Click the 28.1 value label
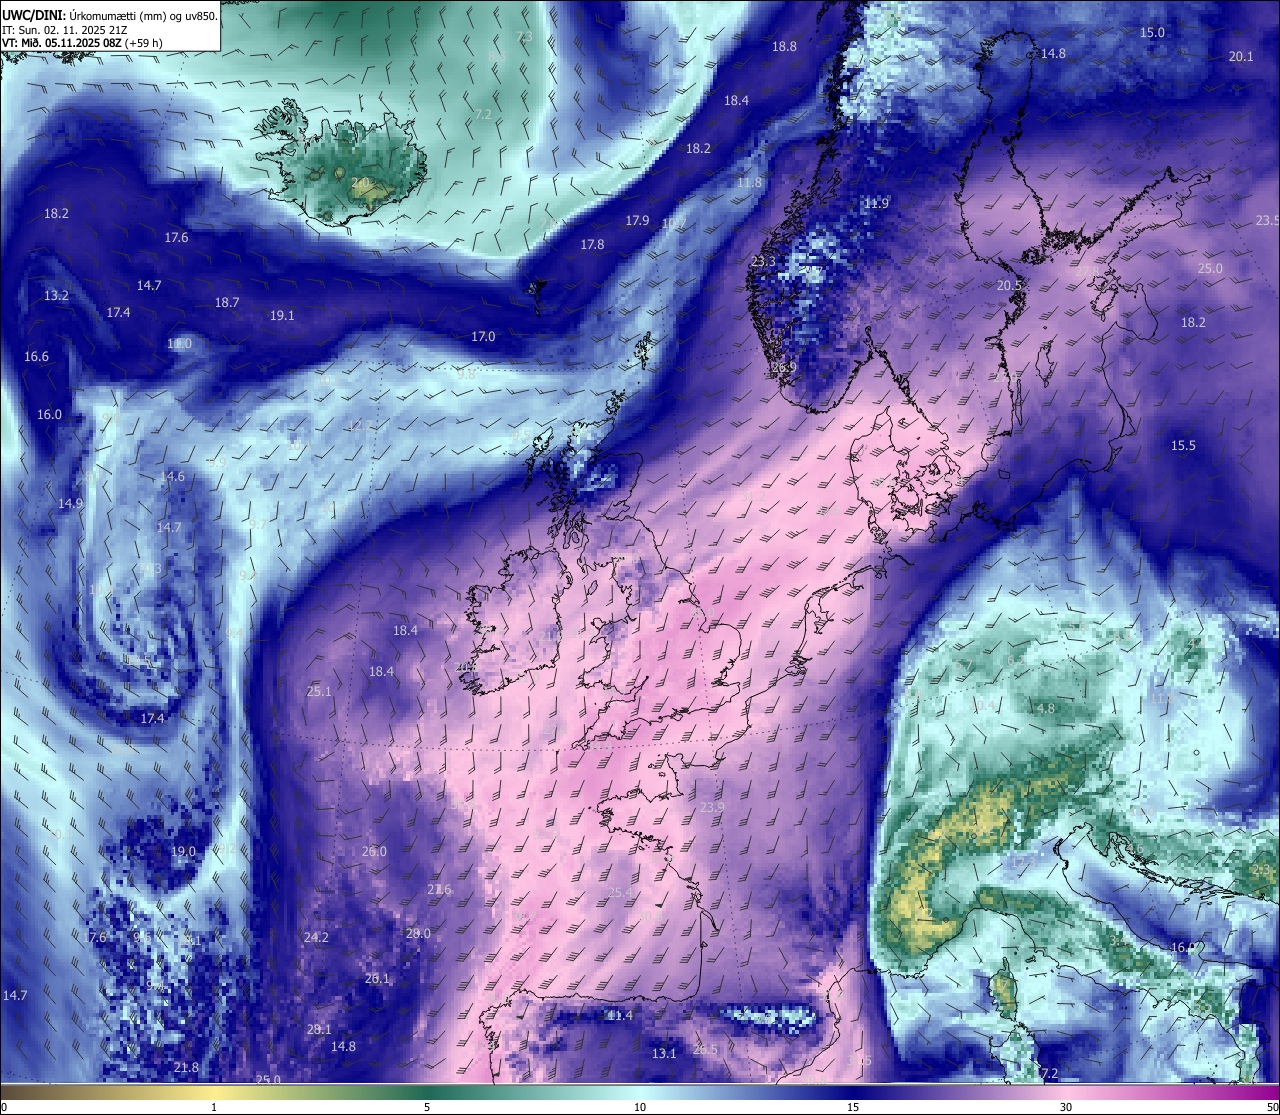Image resolution: width=1280 pixels, height=1115 pixels. coord(319,1029)
